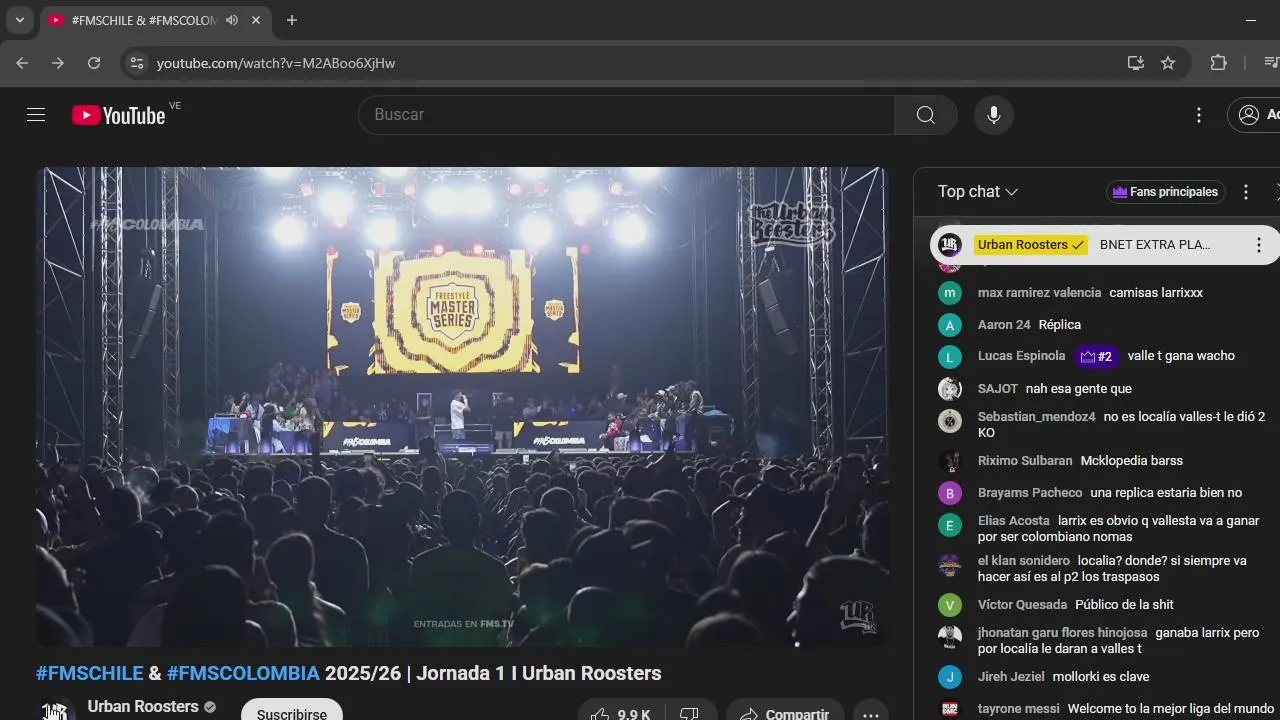This screenshot has width=1280, height=720.
Task: Open #FMSCOLOMBIA hashtag link in title
Action: [x=243, y=673]
